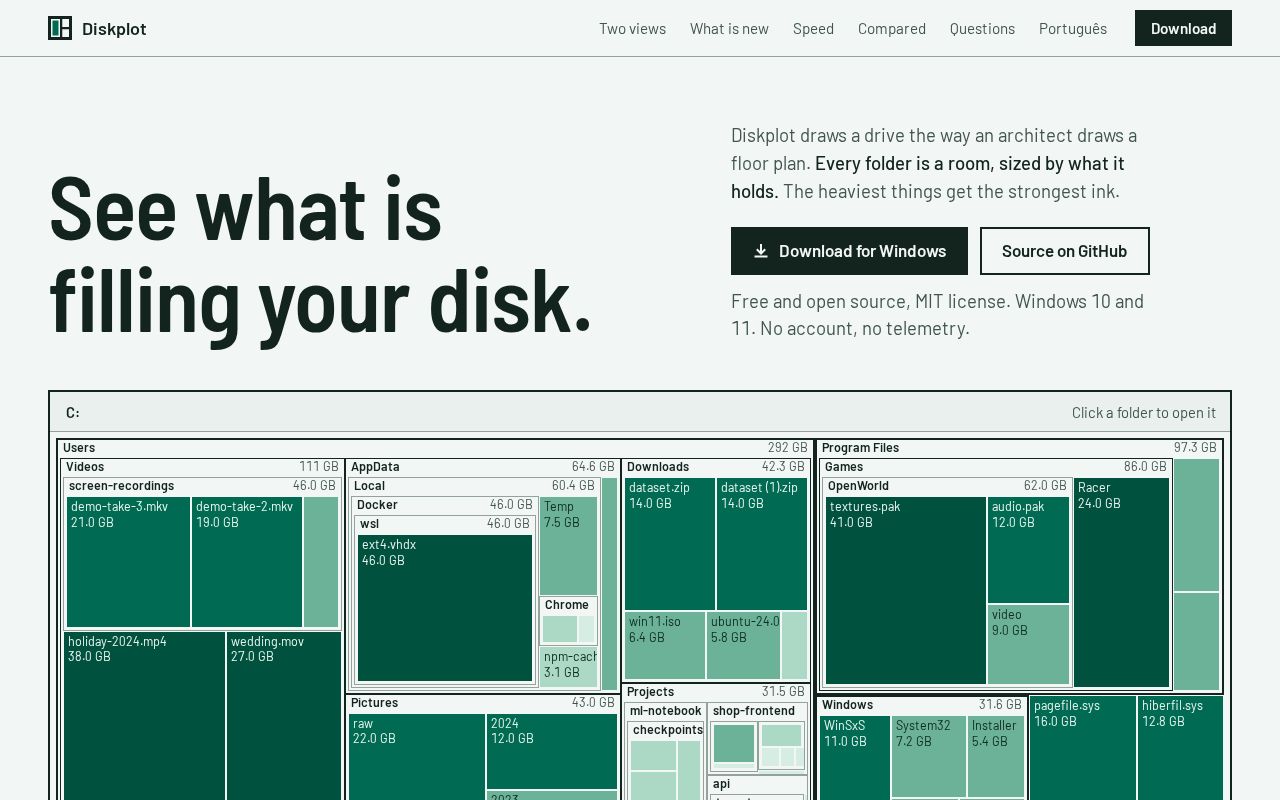Screen dimensions: 1280x800
Task: Open the Downloads folder header
Action: click(715, 467)
